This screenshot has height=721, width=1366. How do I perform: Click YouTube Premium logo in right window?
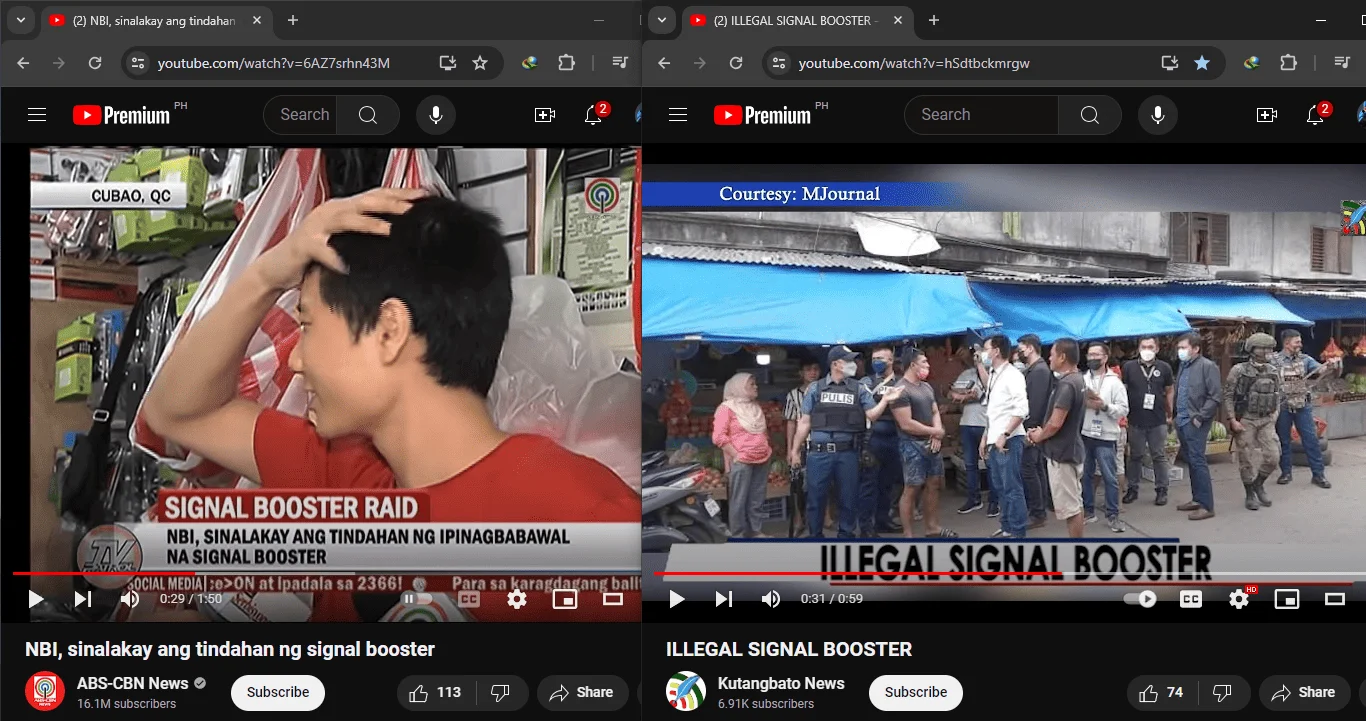tap(763, 115)
